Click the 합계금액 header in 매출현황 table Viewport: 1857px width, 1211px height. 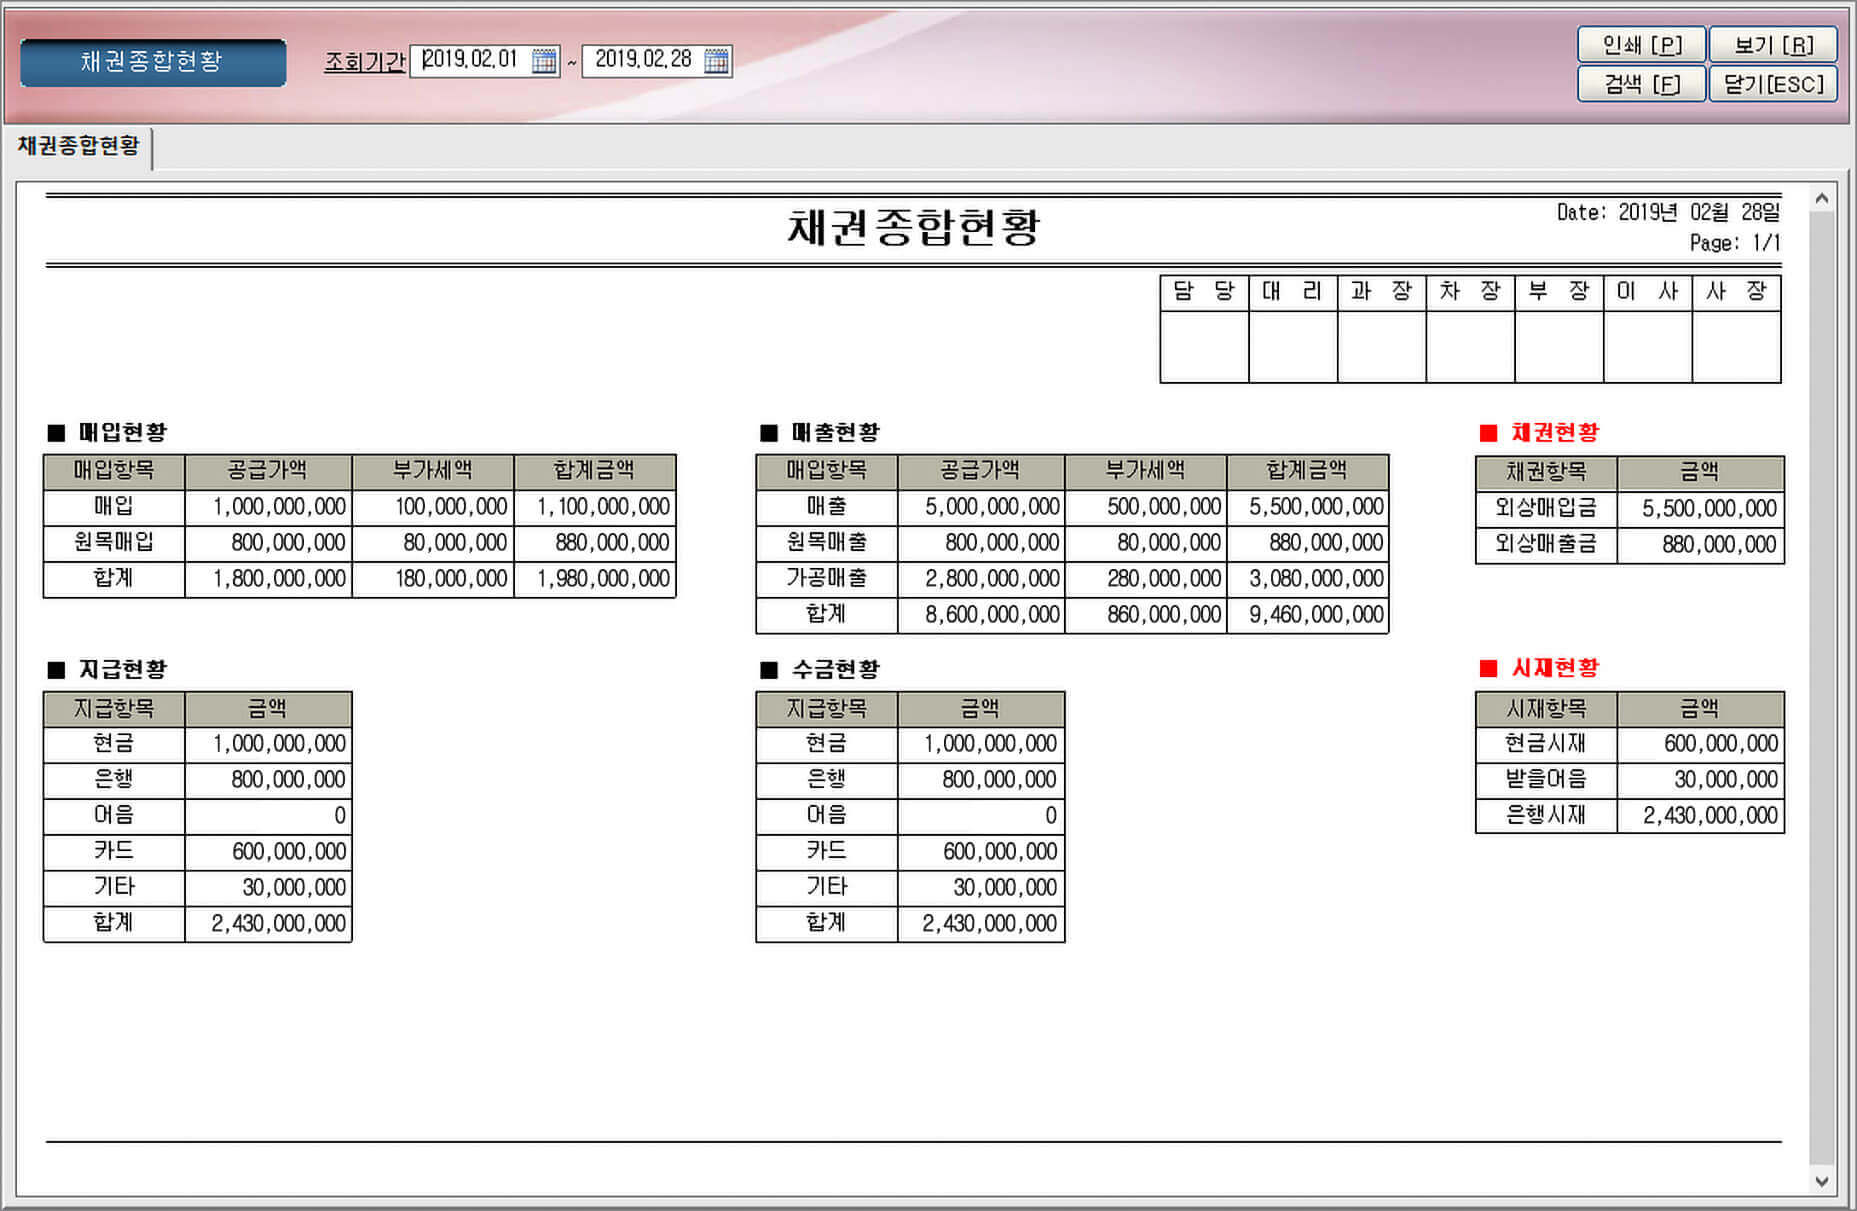[1307, 470]
